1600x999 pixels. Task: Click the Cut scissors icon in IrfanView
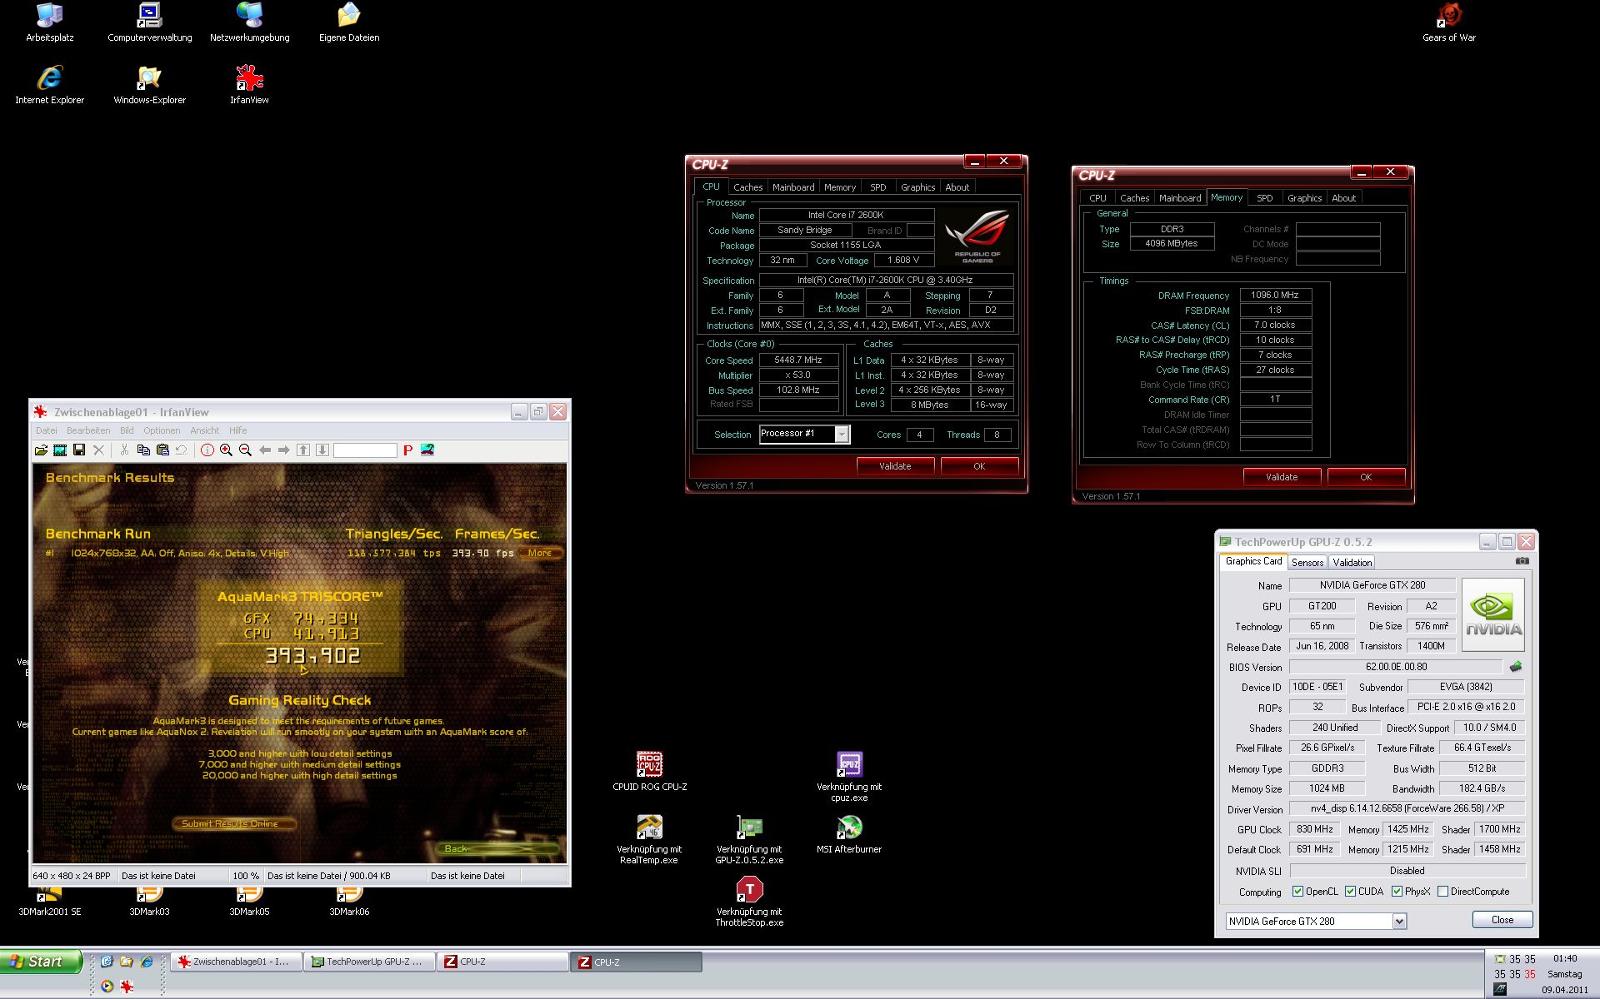[124, 450]
